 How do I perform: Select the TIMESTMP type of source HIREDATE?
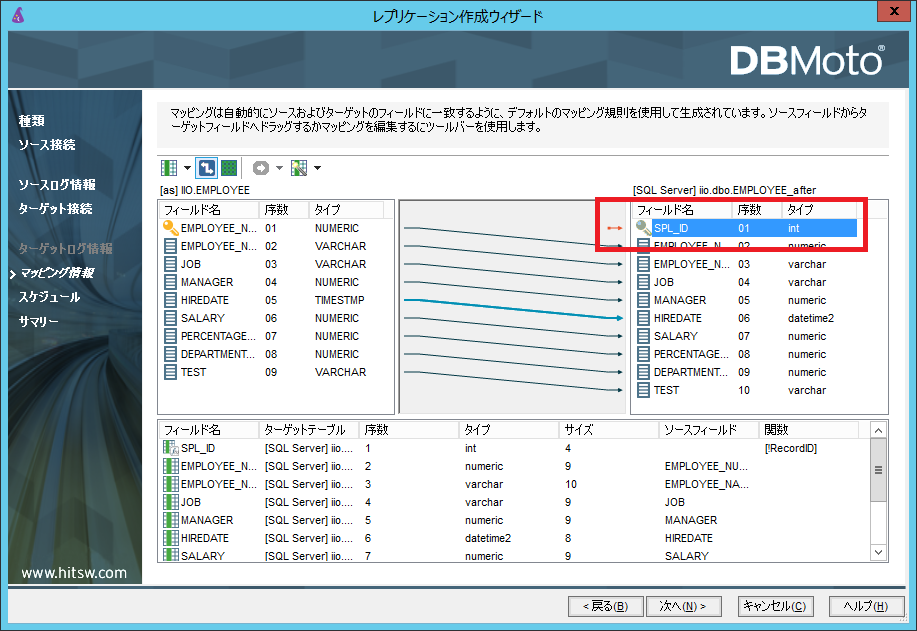(x=339, y=300)
